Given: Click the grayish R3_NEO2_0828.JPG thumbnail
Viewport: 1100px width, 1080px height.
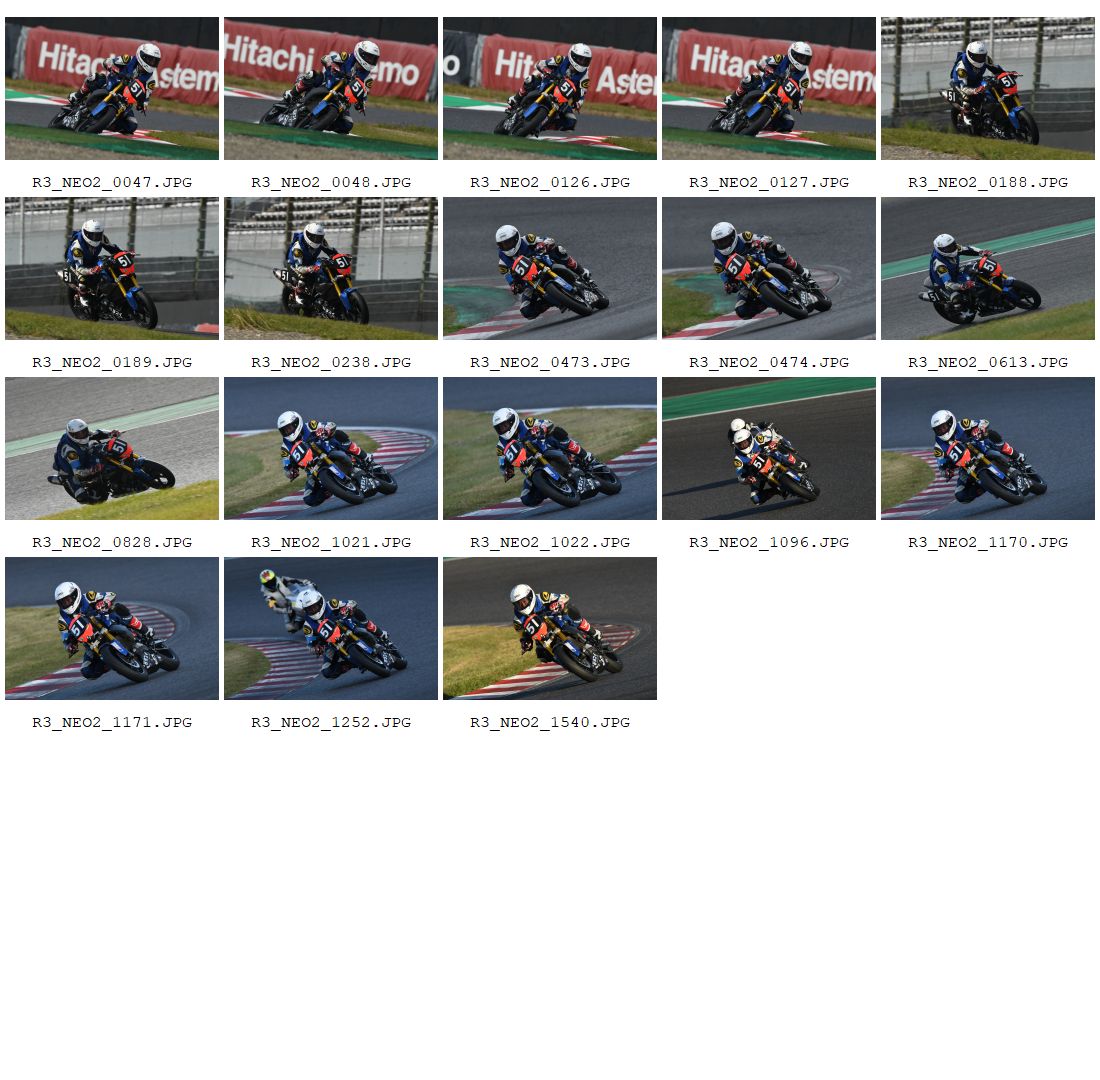Looking at the screenshot, I should [x=112, y=448].
